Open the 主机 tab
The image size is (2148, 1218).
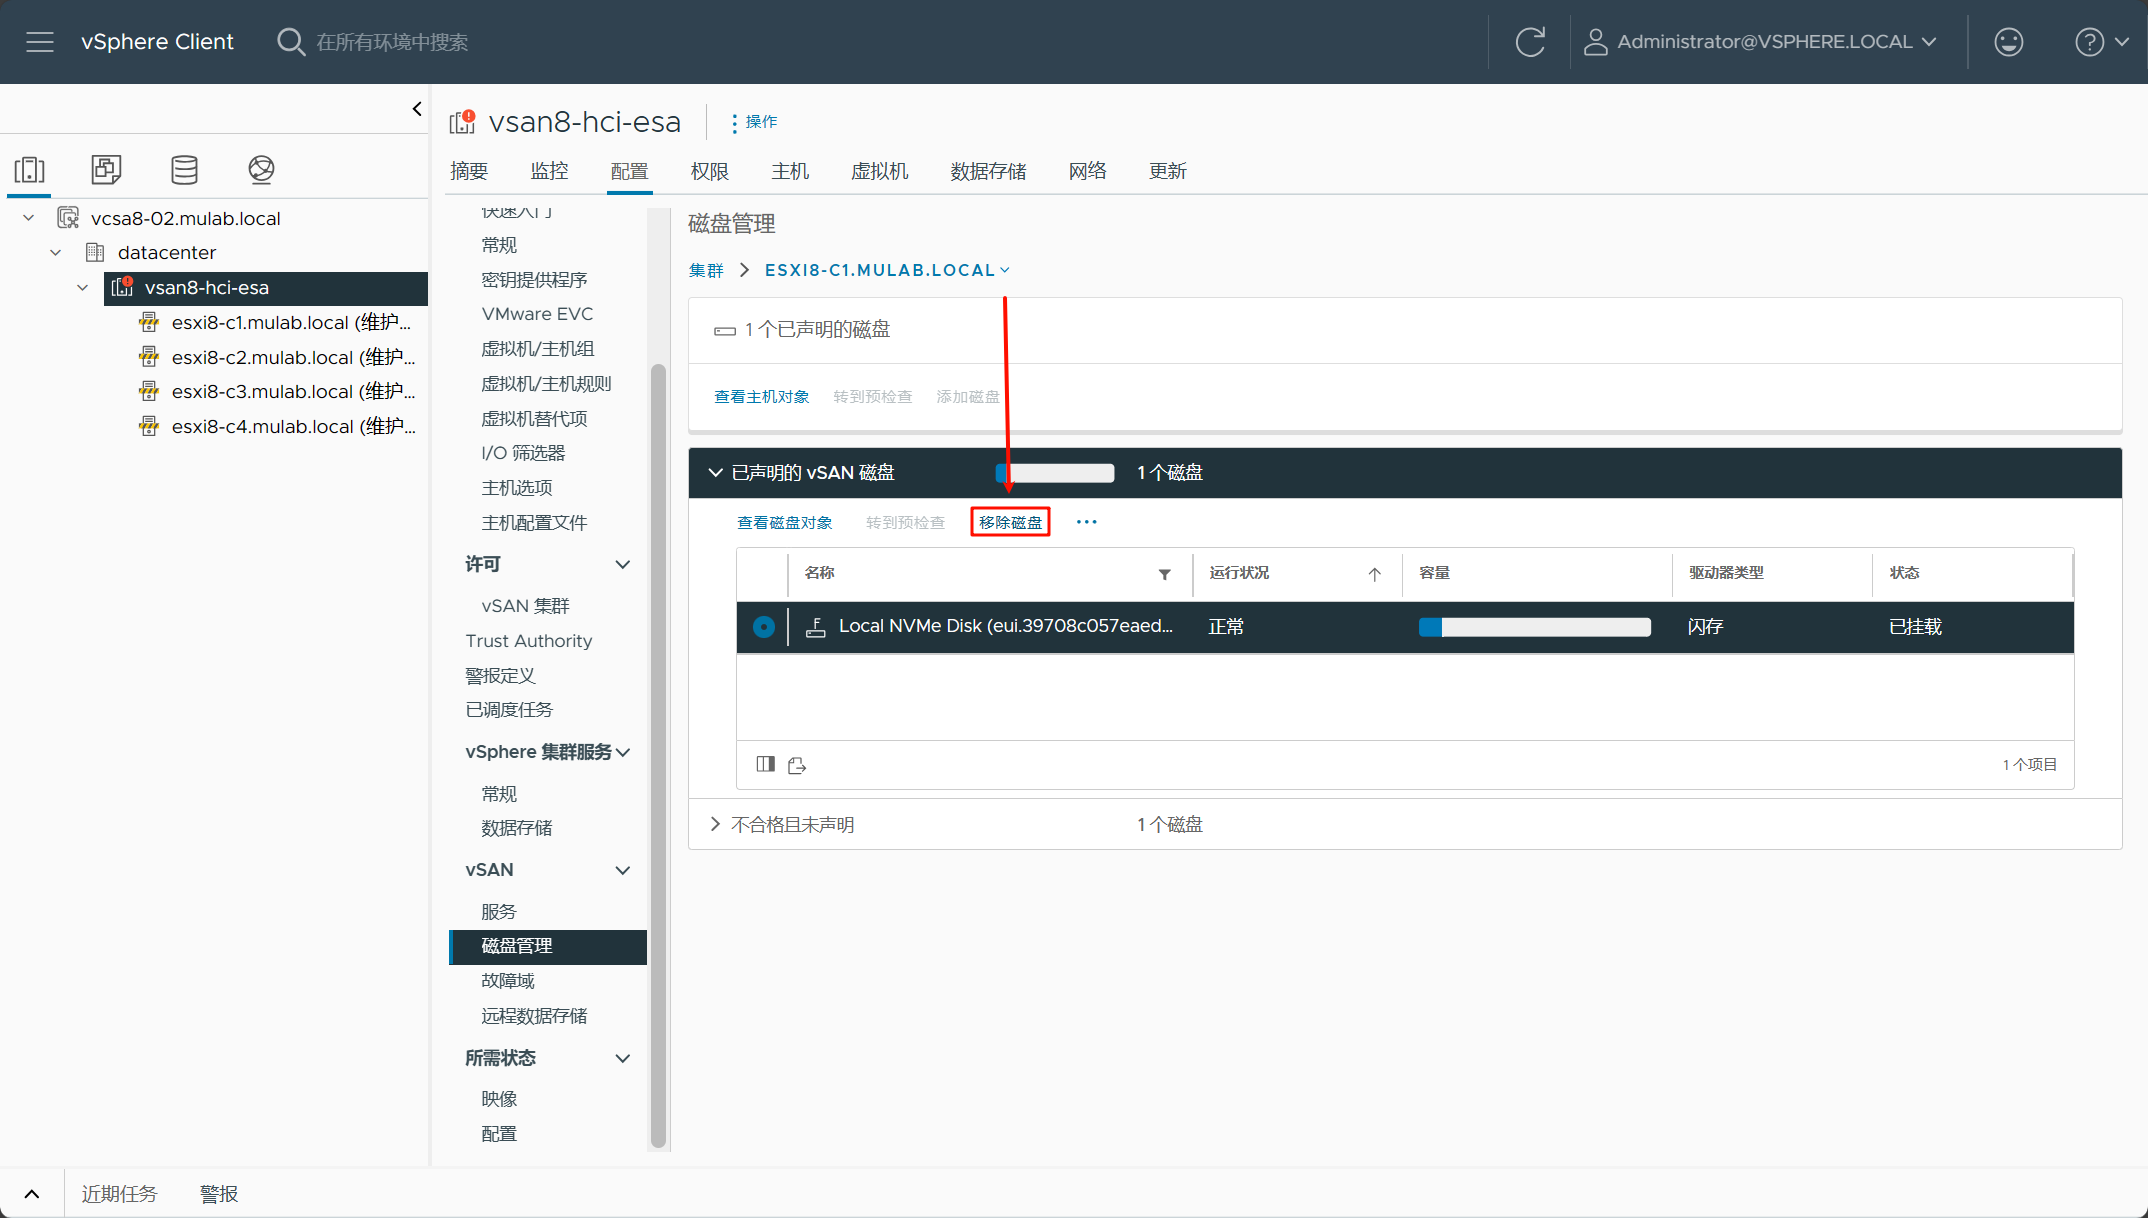tap(790, 171)
